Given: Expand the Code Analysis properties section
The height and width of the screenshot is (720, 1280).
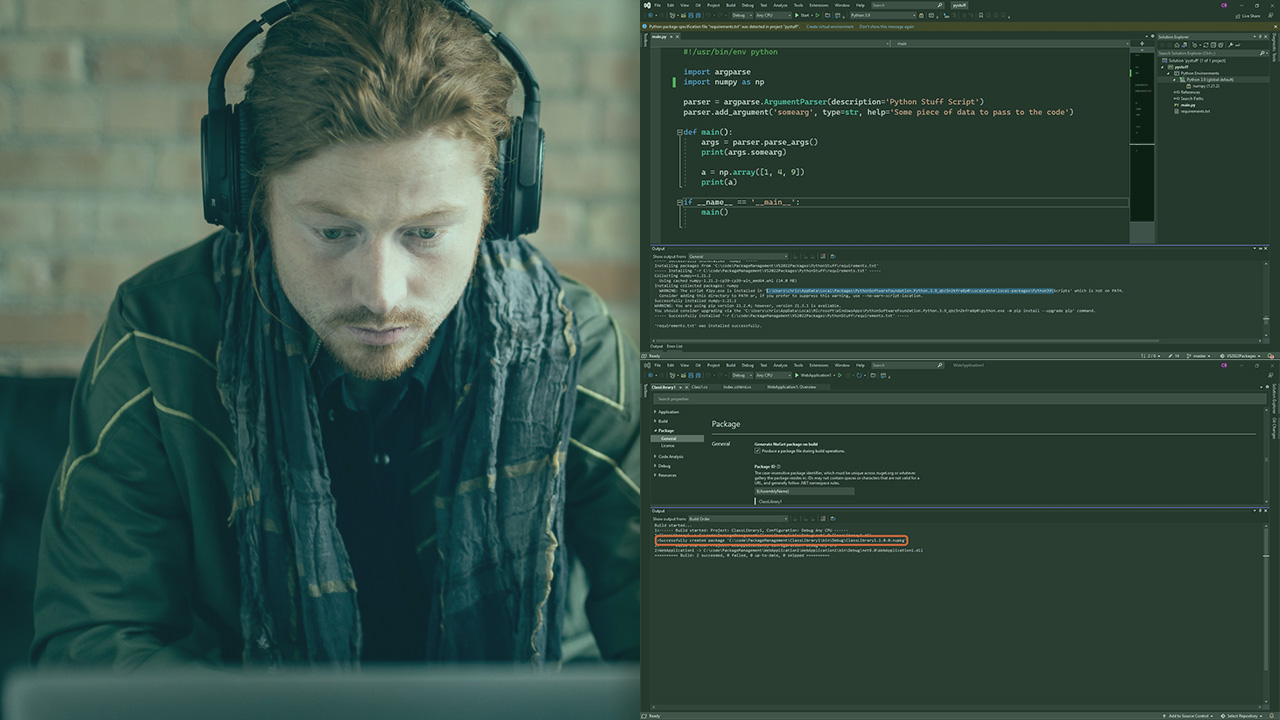Looking at the screenshot, I should tap(671, 456).
